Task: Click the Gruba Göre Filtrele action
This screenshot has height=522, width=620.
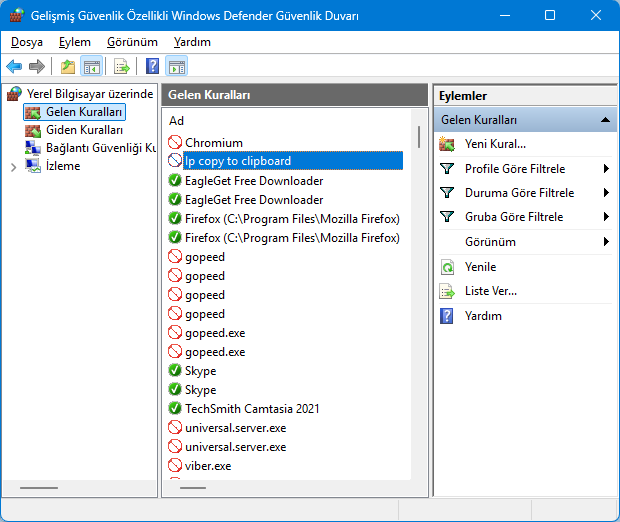Action: pos(514,217)
